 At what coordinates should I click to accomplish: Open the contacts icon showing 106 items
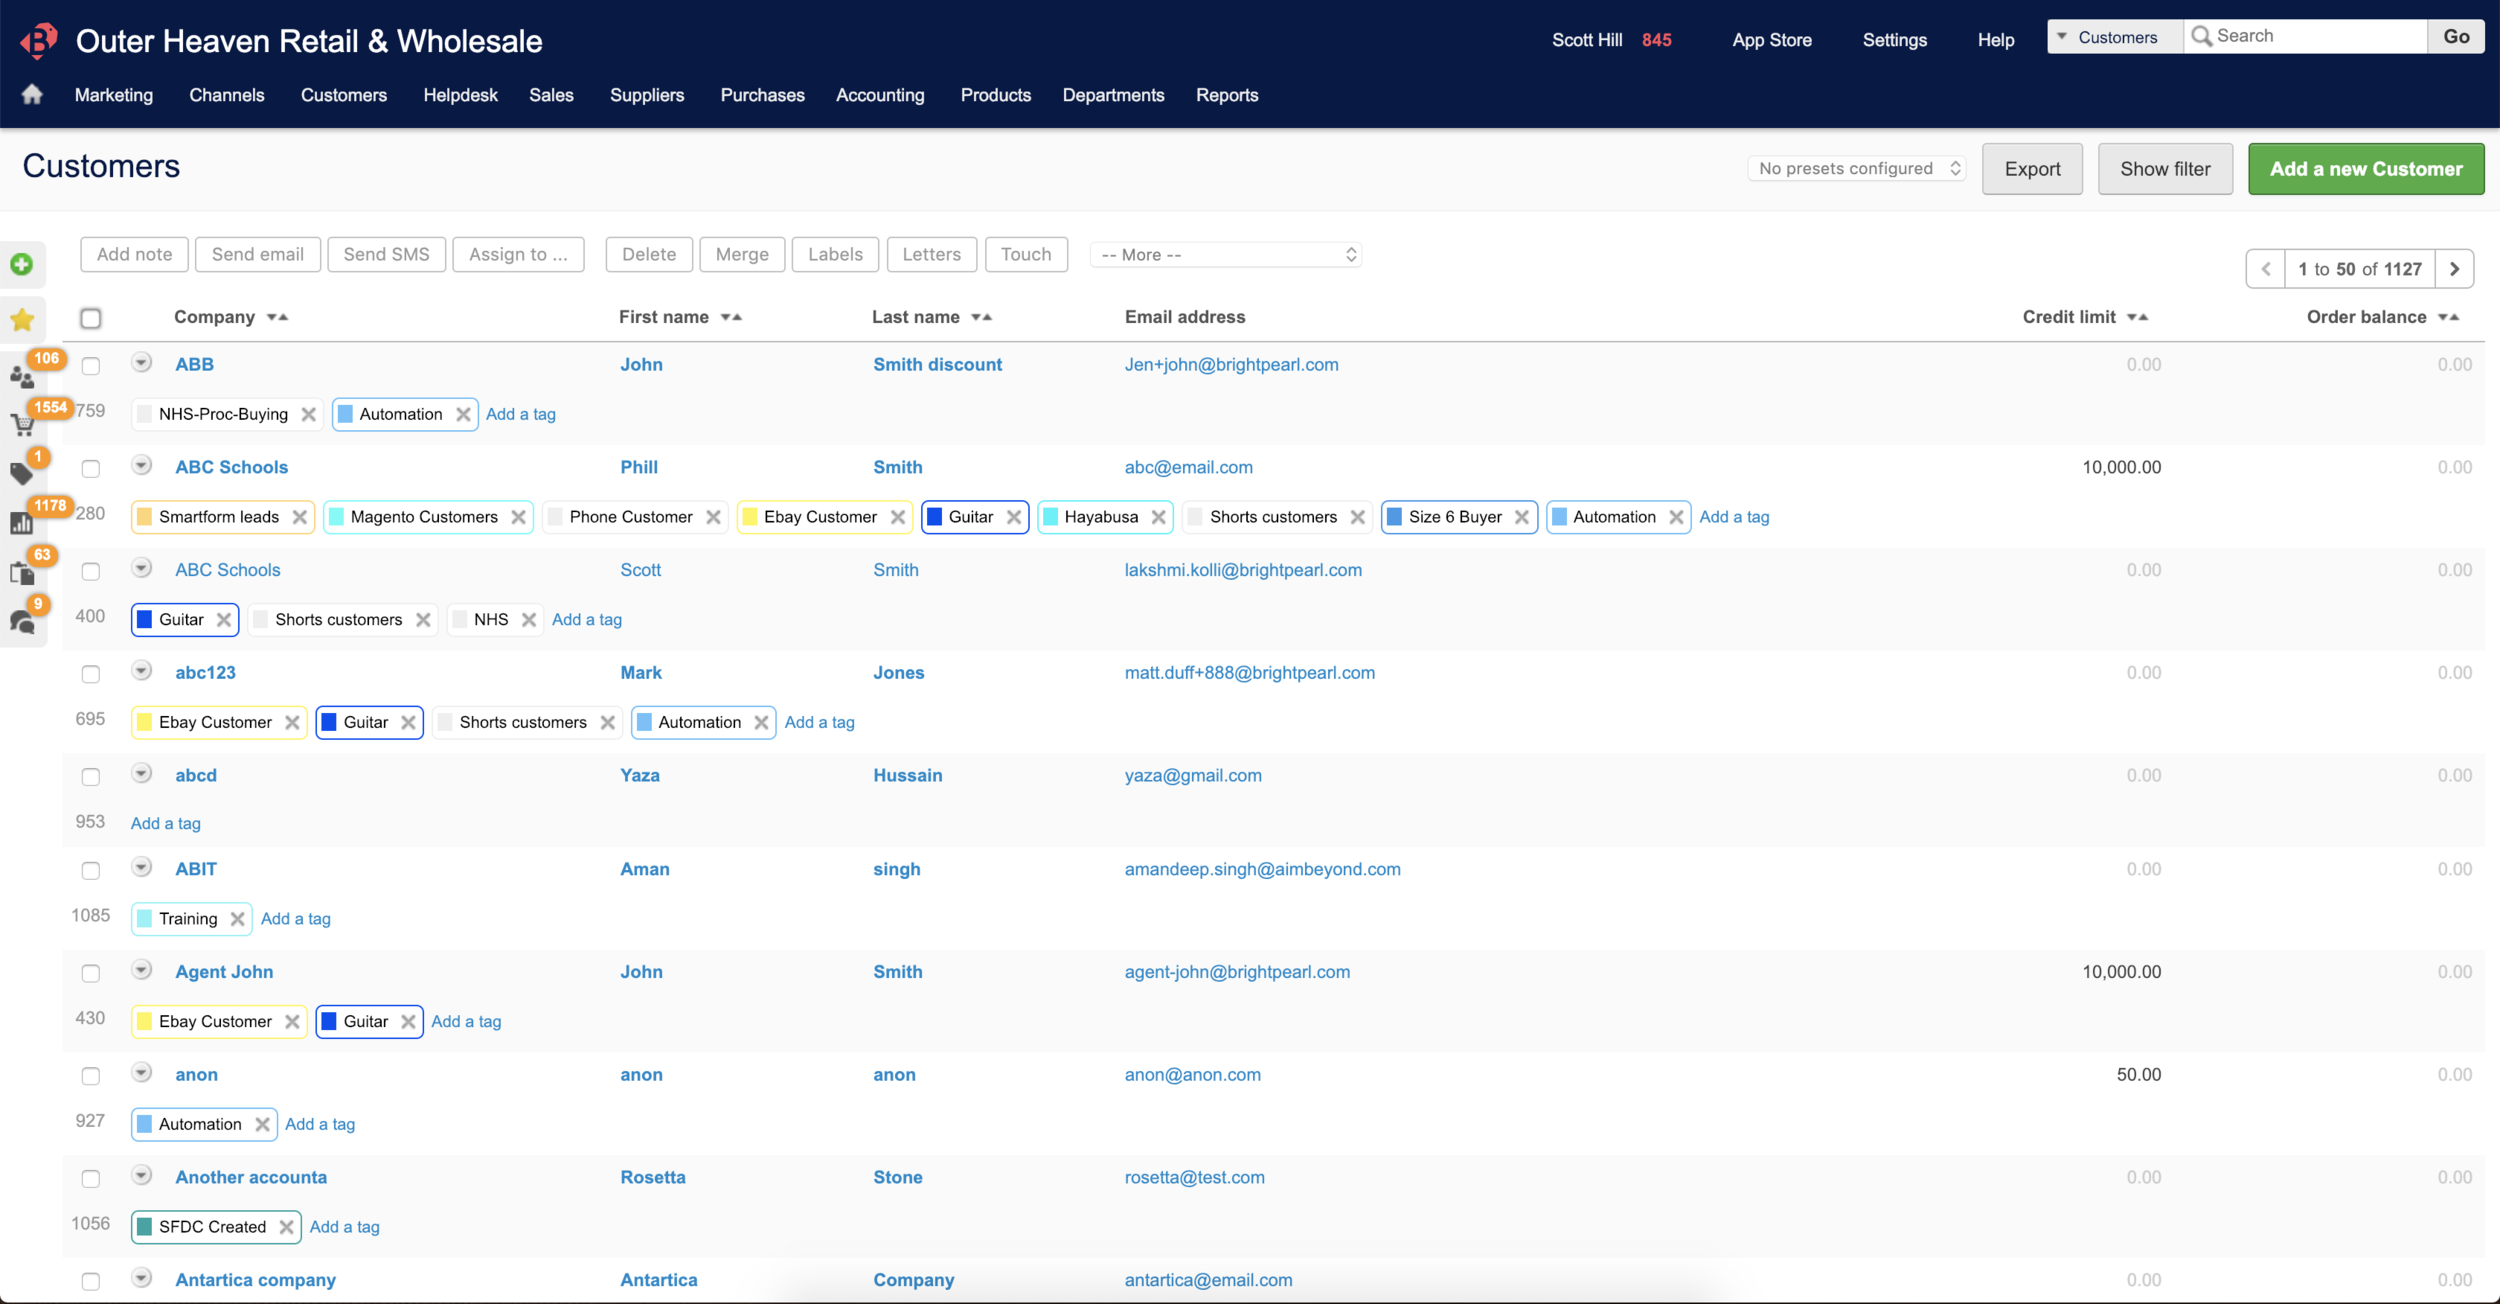point(22,375)
